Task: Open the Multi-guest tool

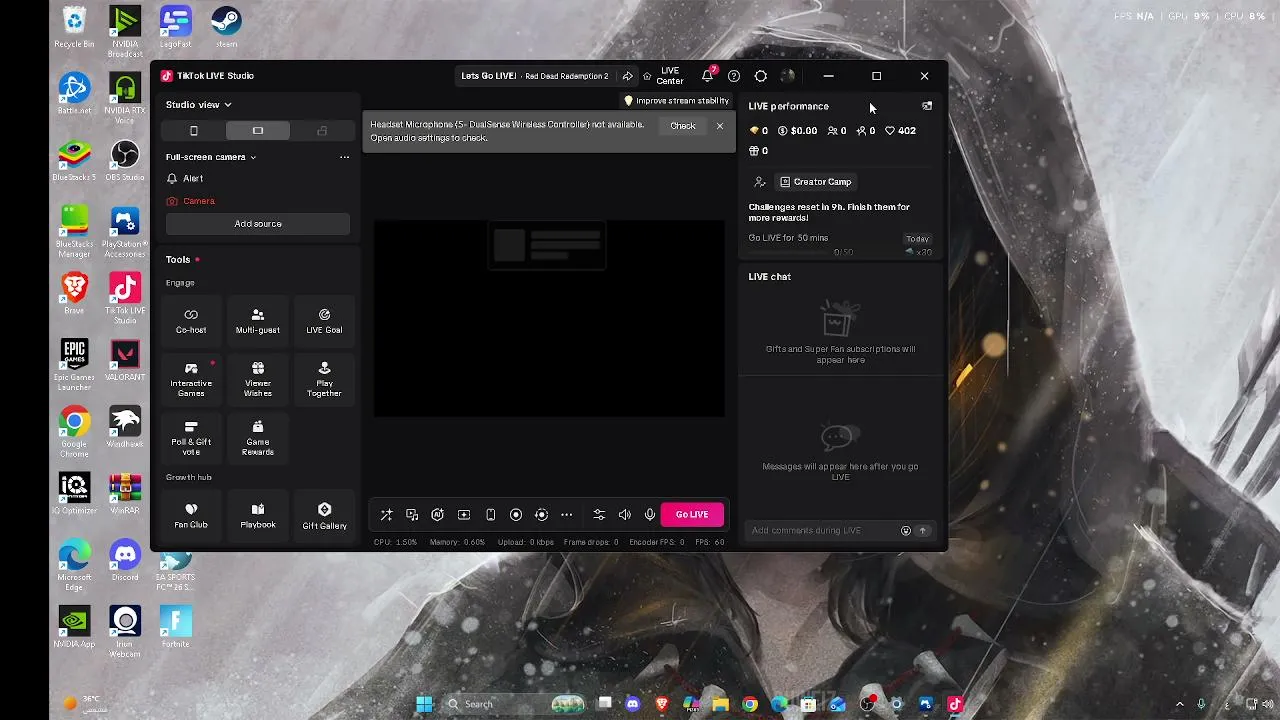Action: click(258, 321)
